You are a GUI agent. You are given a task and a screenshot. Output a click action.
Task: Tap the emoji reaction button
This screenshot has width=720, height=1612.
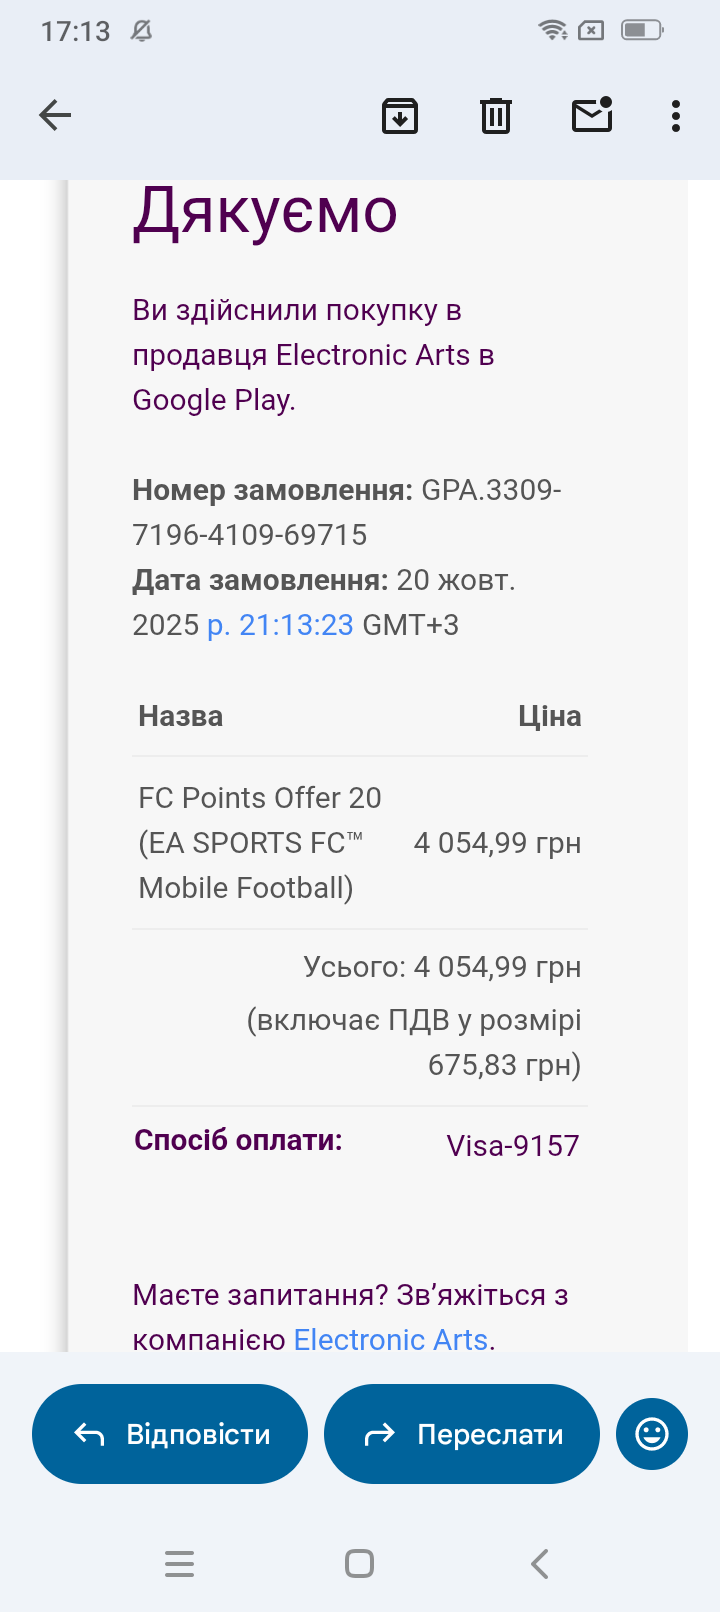tap(652, 1434)
